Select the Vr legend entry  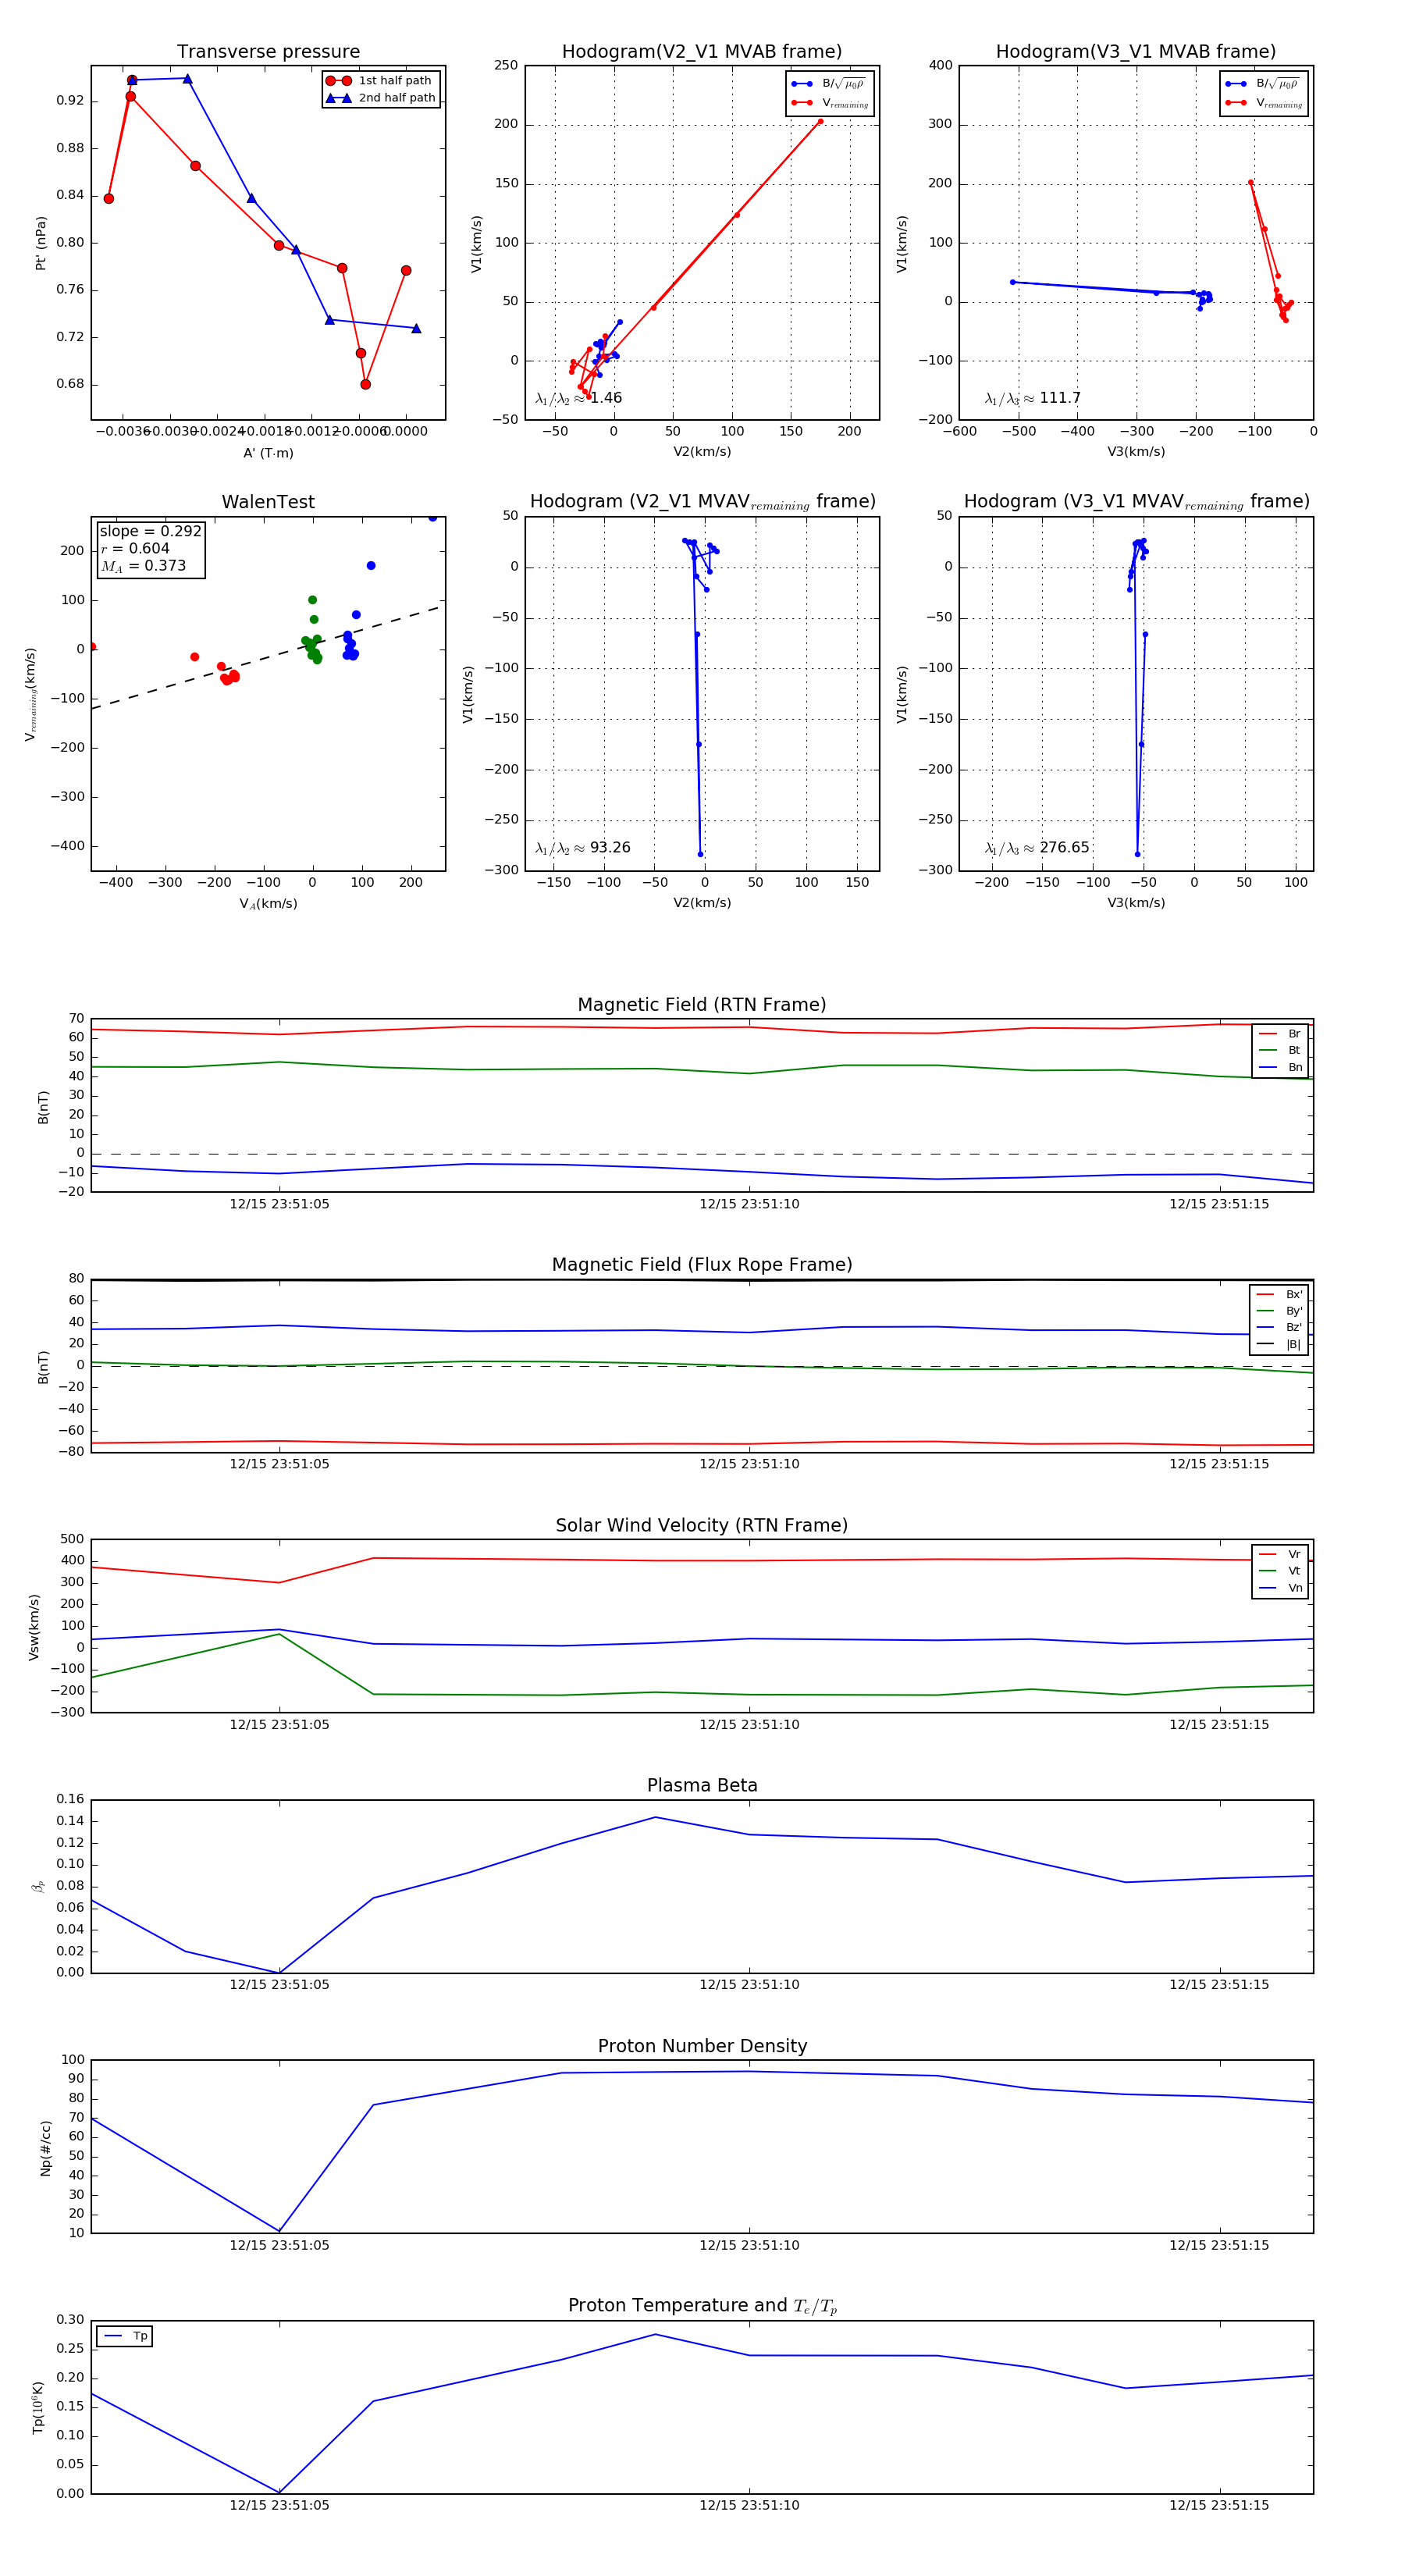pos(1281,1555)
